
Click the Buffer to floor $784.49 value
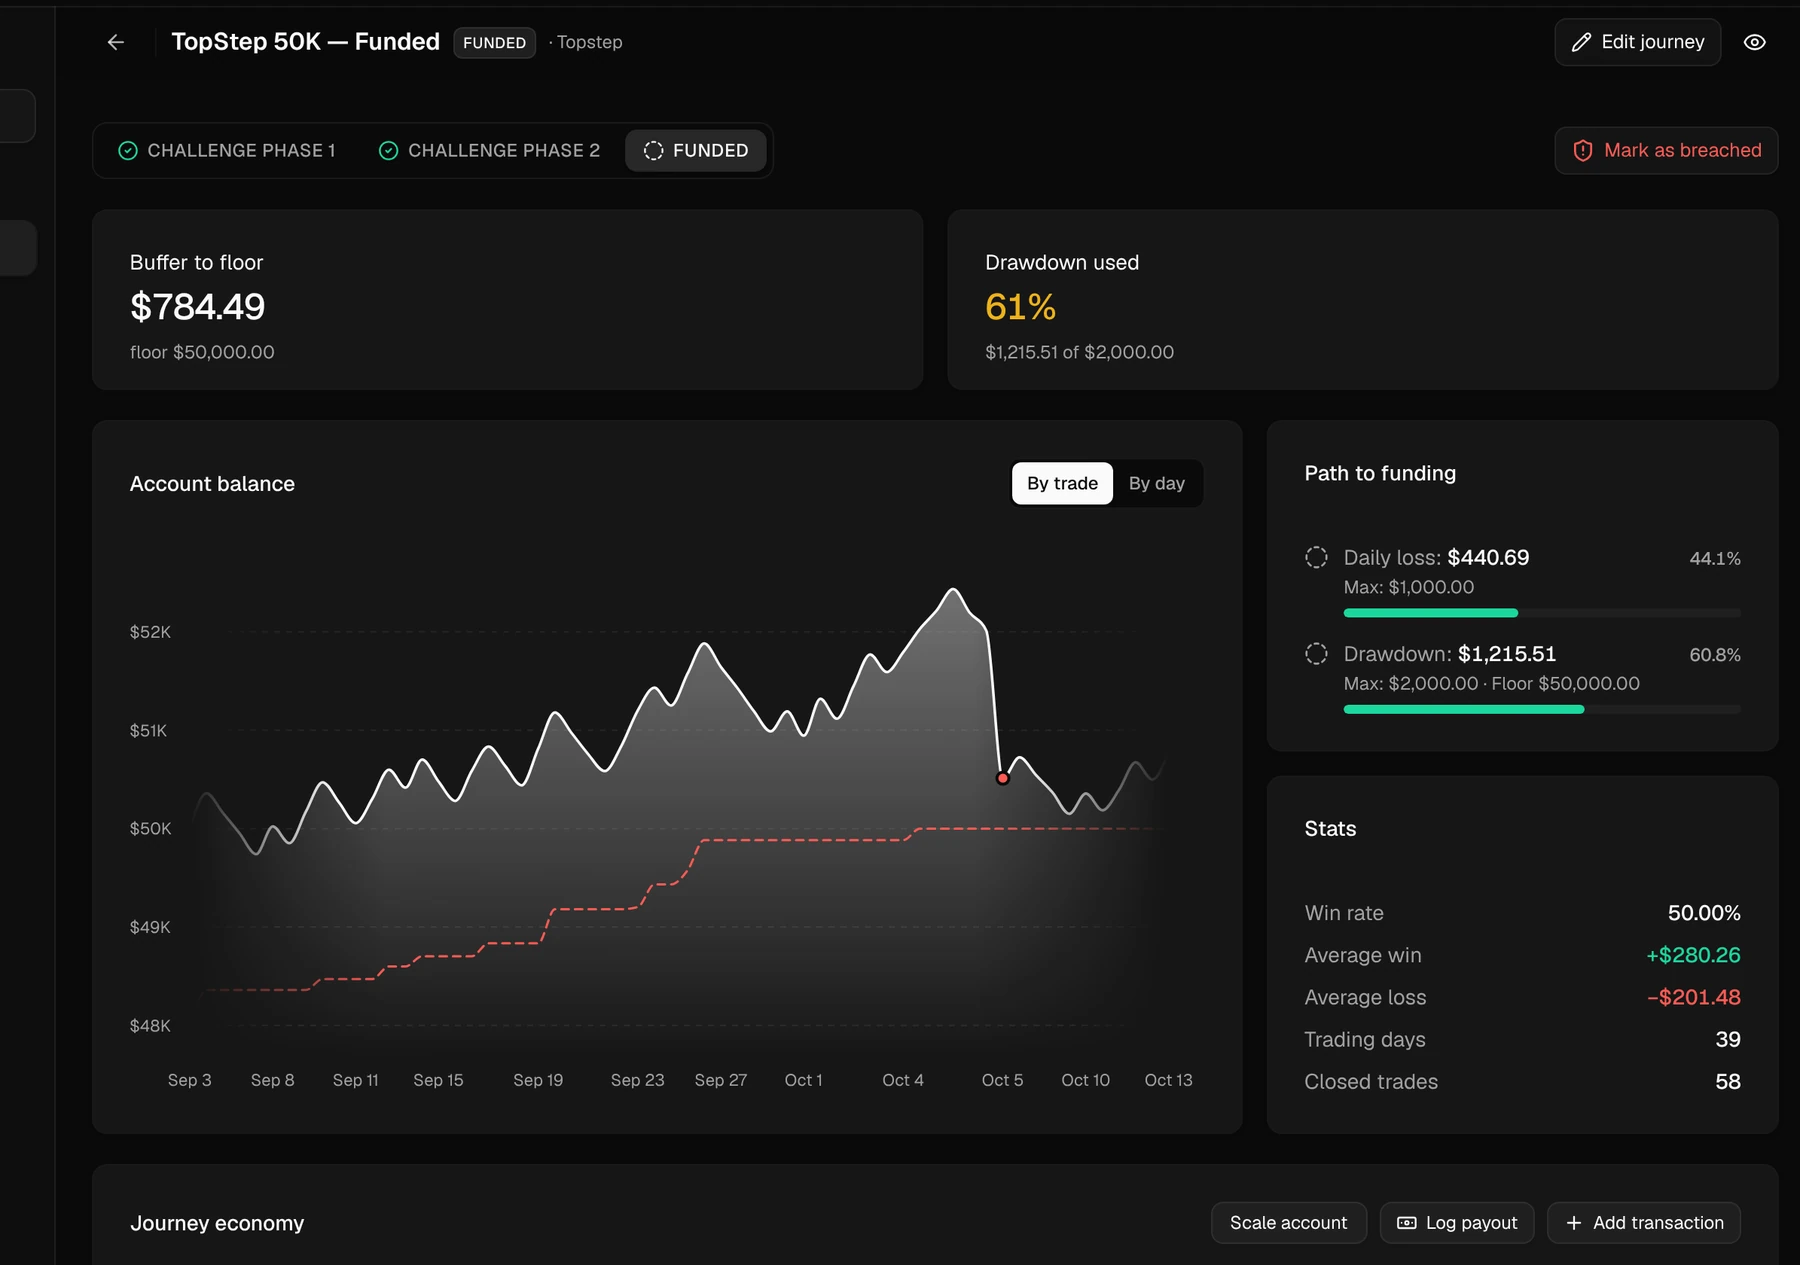(x=198, y=307)
